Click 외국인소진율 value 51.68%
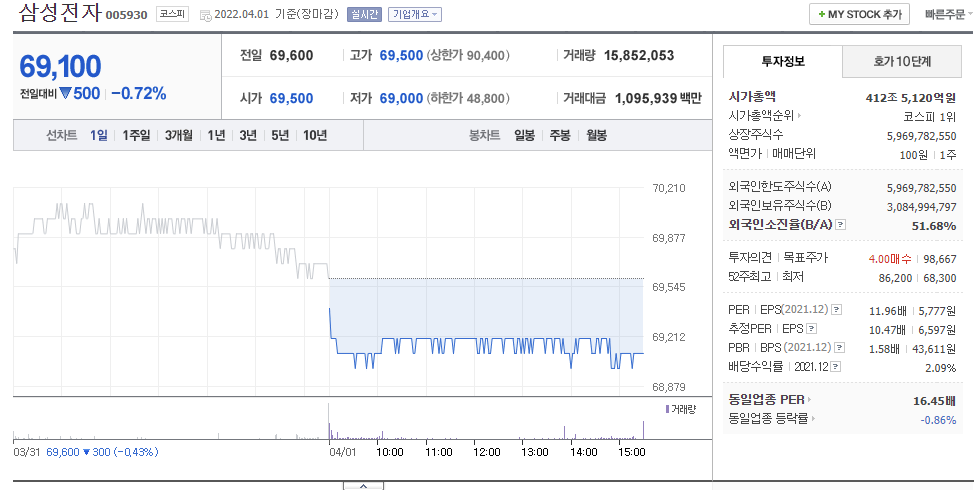The height and width of the screenshot is (490, 977). pyautogui.click(x=934, y=226)
